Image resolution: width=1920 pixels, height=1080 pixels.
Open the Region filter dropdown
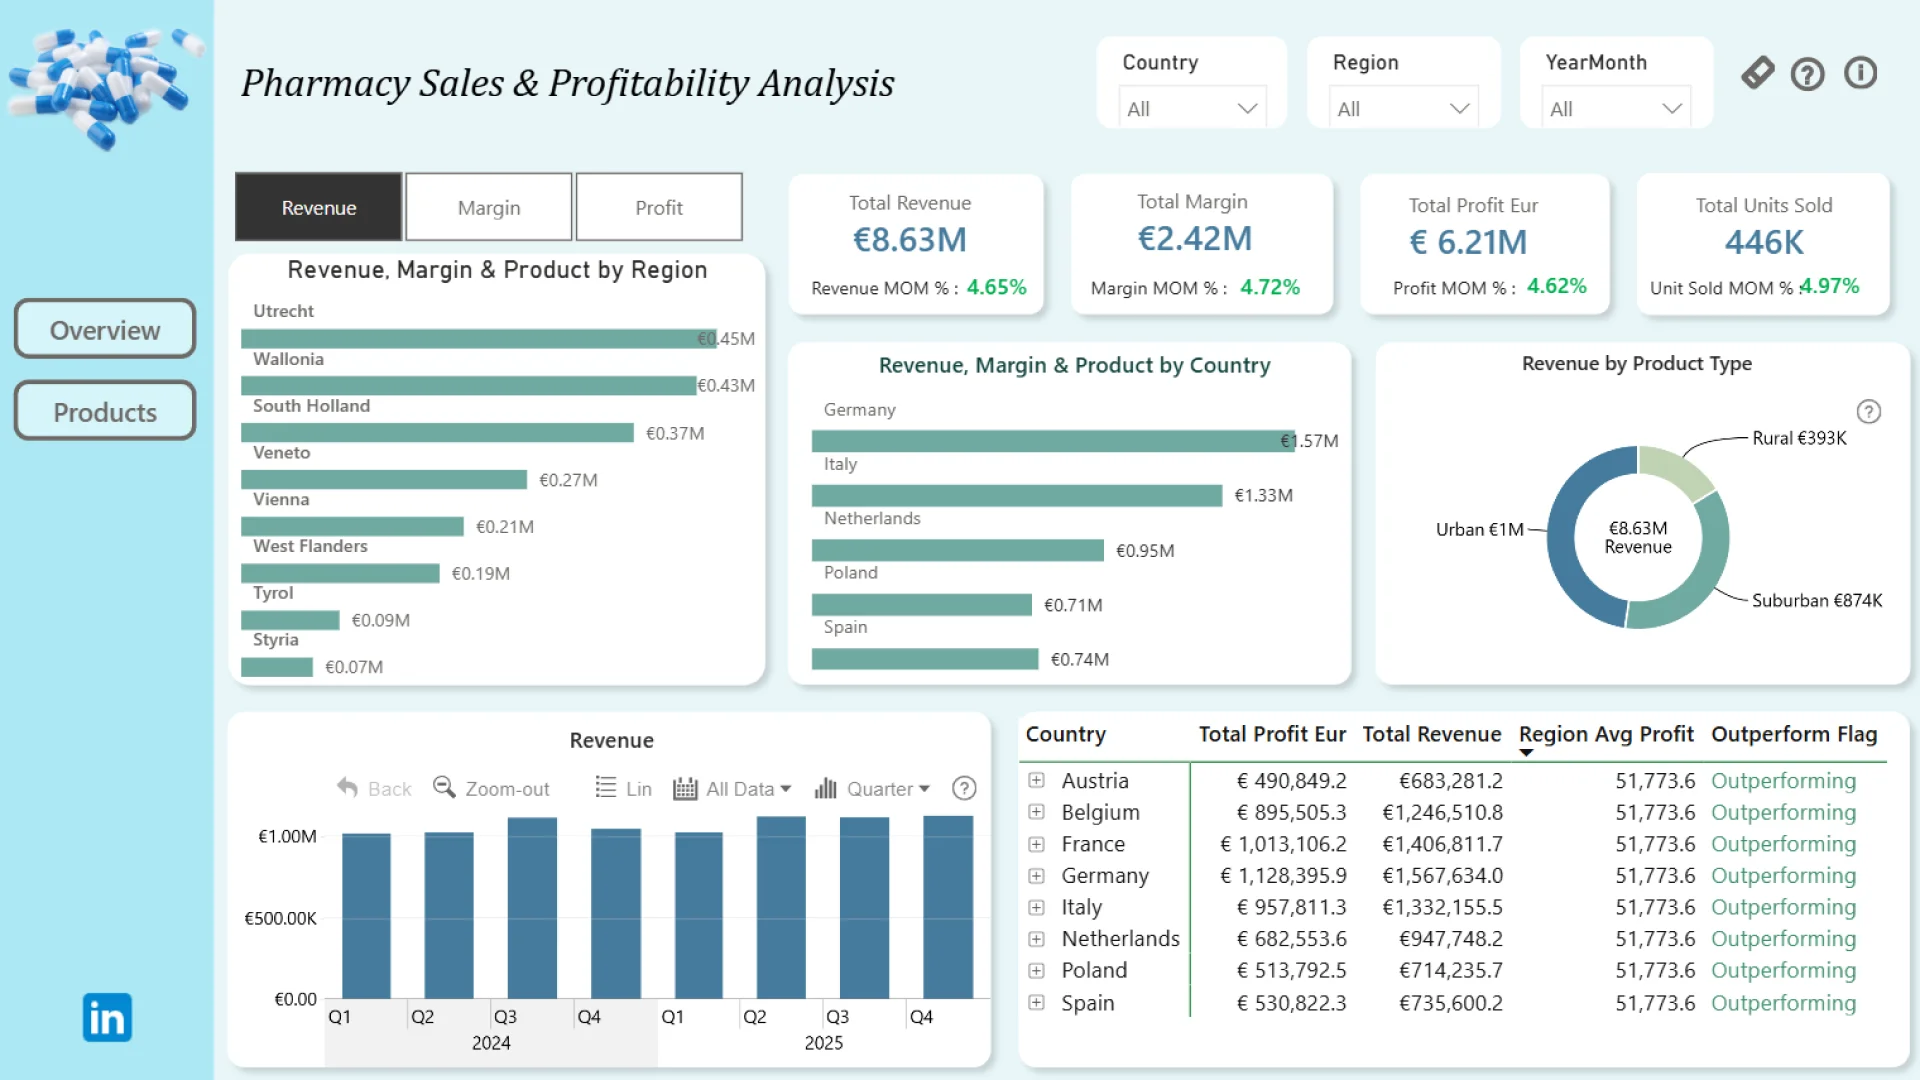coord(1403,108)
